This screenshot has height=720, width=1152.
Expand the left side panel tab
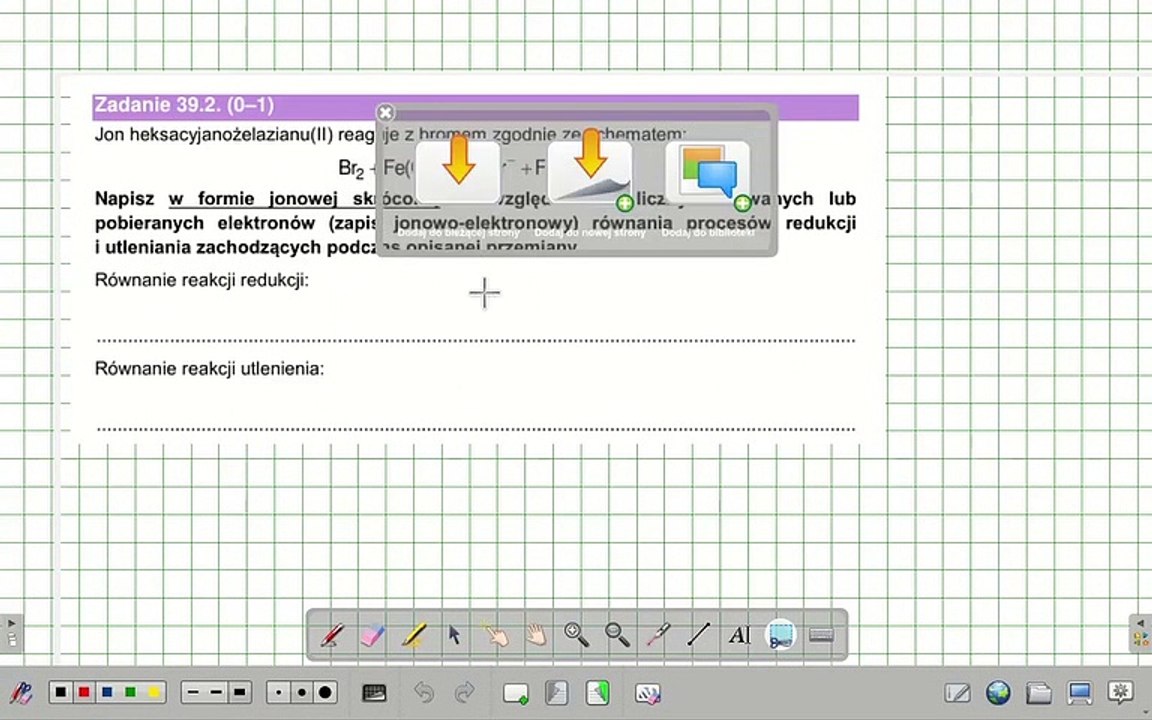point(11,632)
